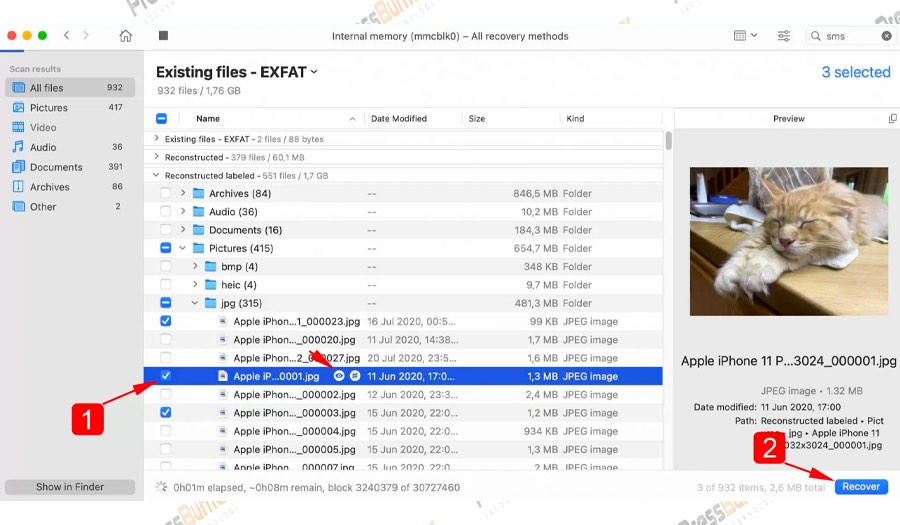
Task: Click the hash info icon on selected row
Action: point(355,377)
